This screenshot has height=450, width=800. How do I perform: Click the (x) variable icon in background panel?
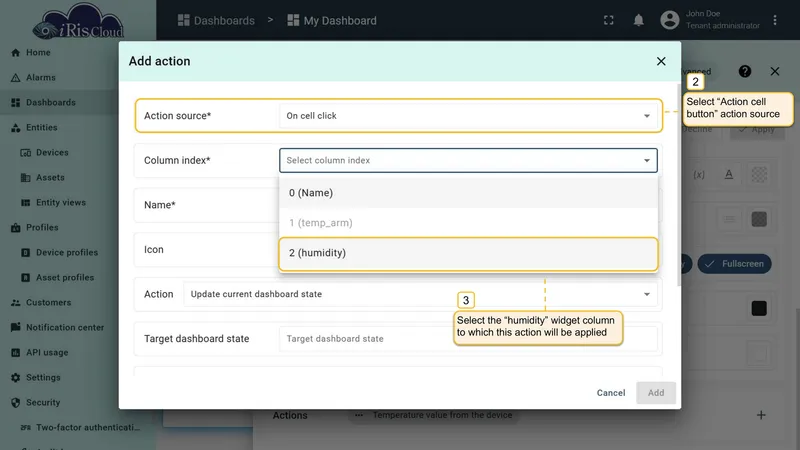click(x=699, y=174)
